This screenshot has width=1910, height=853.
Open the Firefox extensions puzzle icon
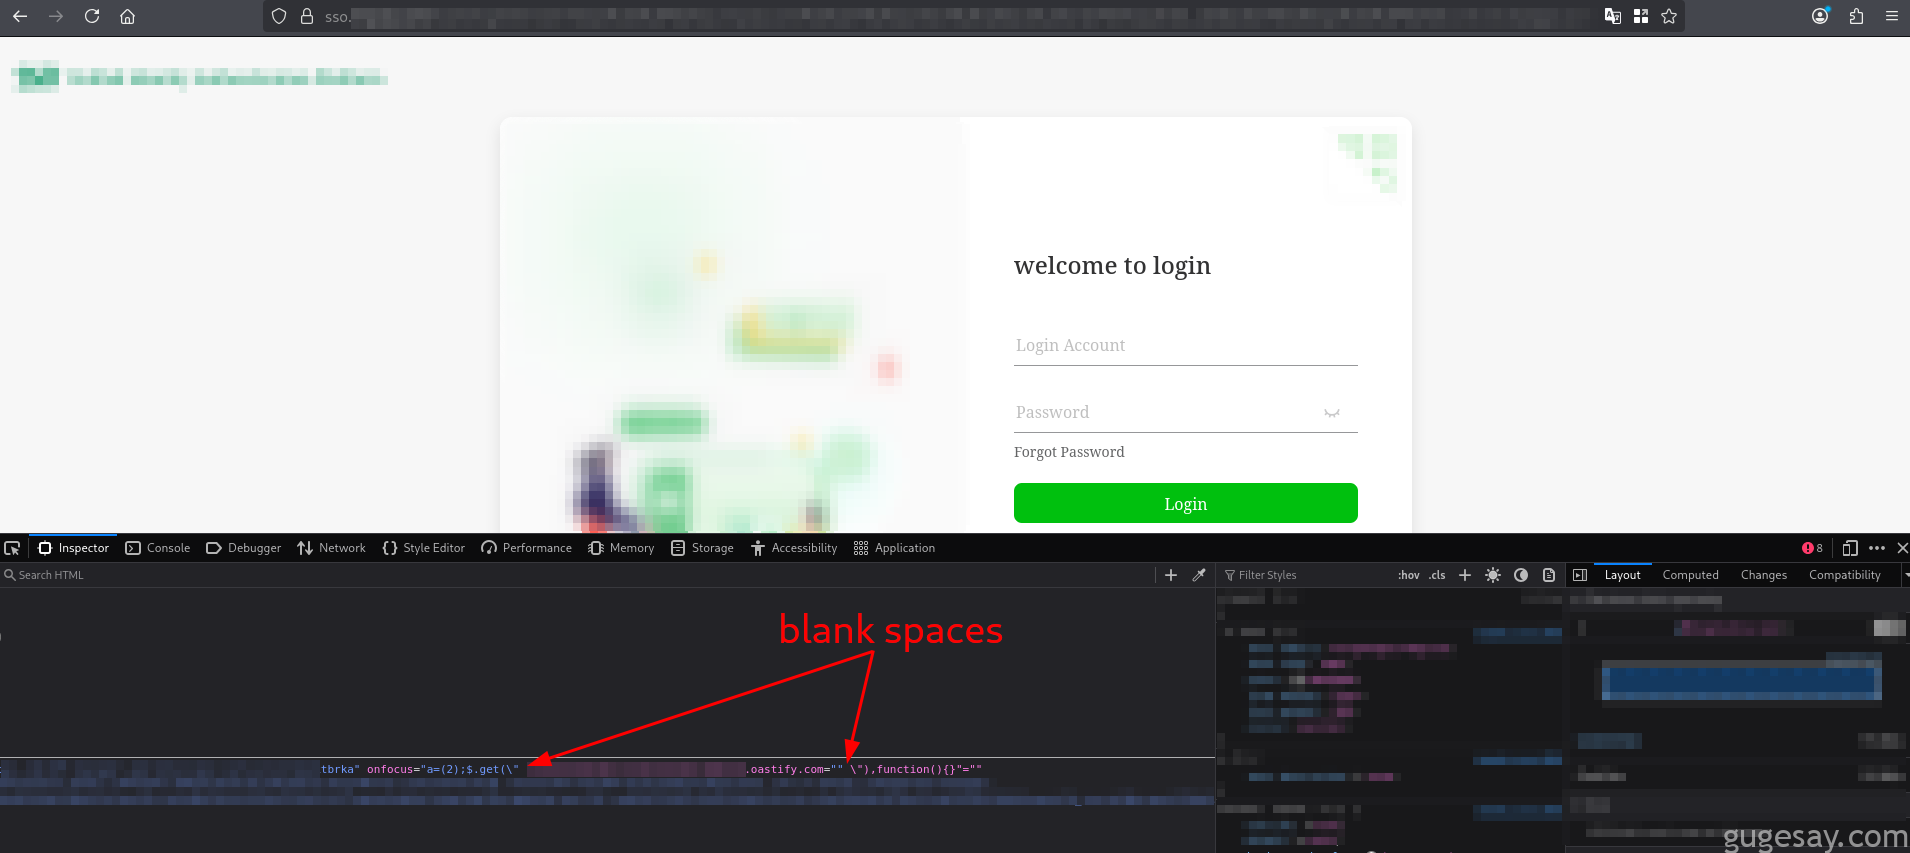pos(1856,16)
